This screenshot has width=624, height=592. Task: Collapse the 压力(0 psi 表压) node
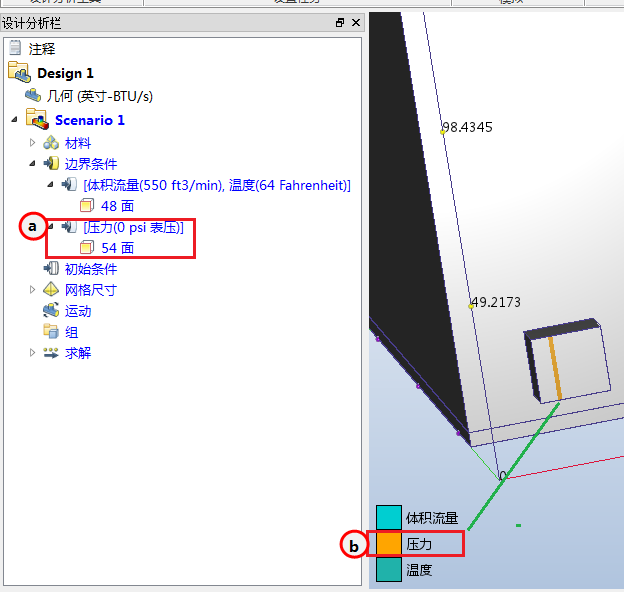[51, 227]
